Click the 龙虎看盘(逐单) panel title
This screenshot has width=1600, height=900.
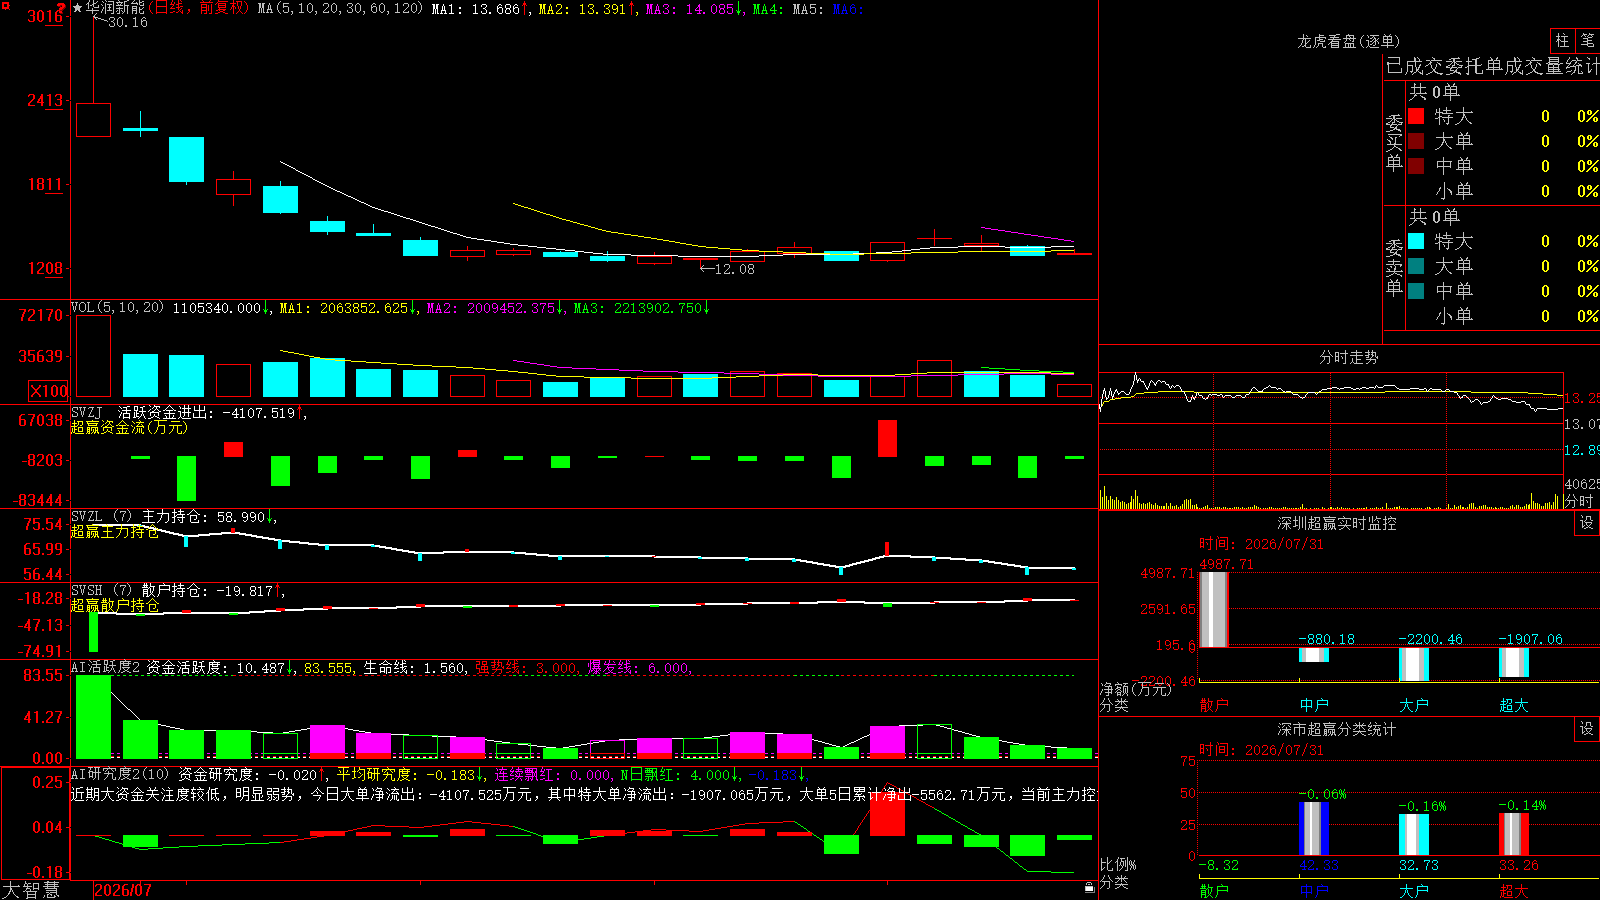pos(1348,41)
